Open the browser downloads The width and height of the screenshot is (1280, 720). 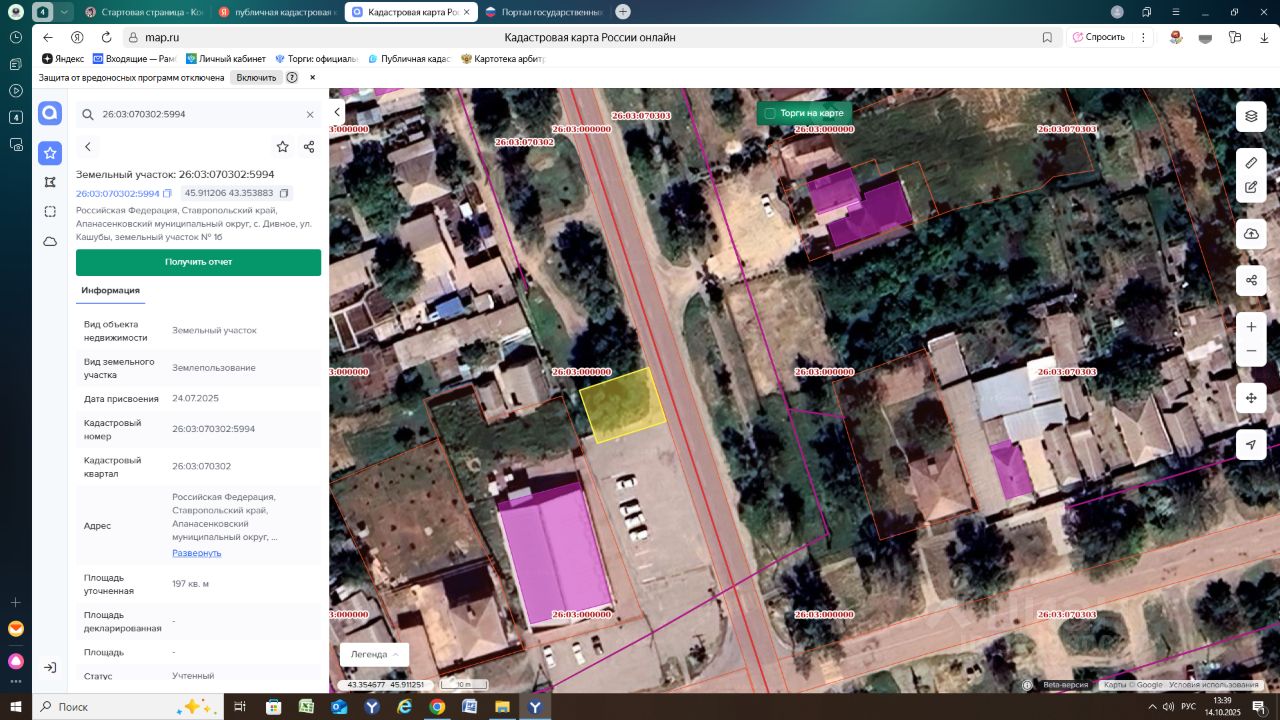click(x=1263, y=37)
